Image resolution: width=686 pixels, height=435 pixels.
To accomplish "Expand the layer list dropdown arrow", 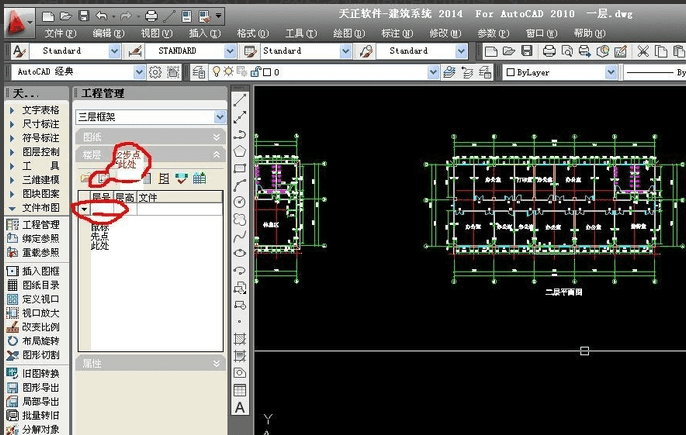I will pyautogui.click(x=433, y=72).
